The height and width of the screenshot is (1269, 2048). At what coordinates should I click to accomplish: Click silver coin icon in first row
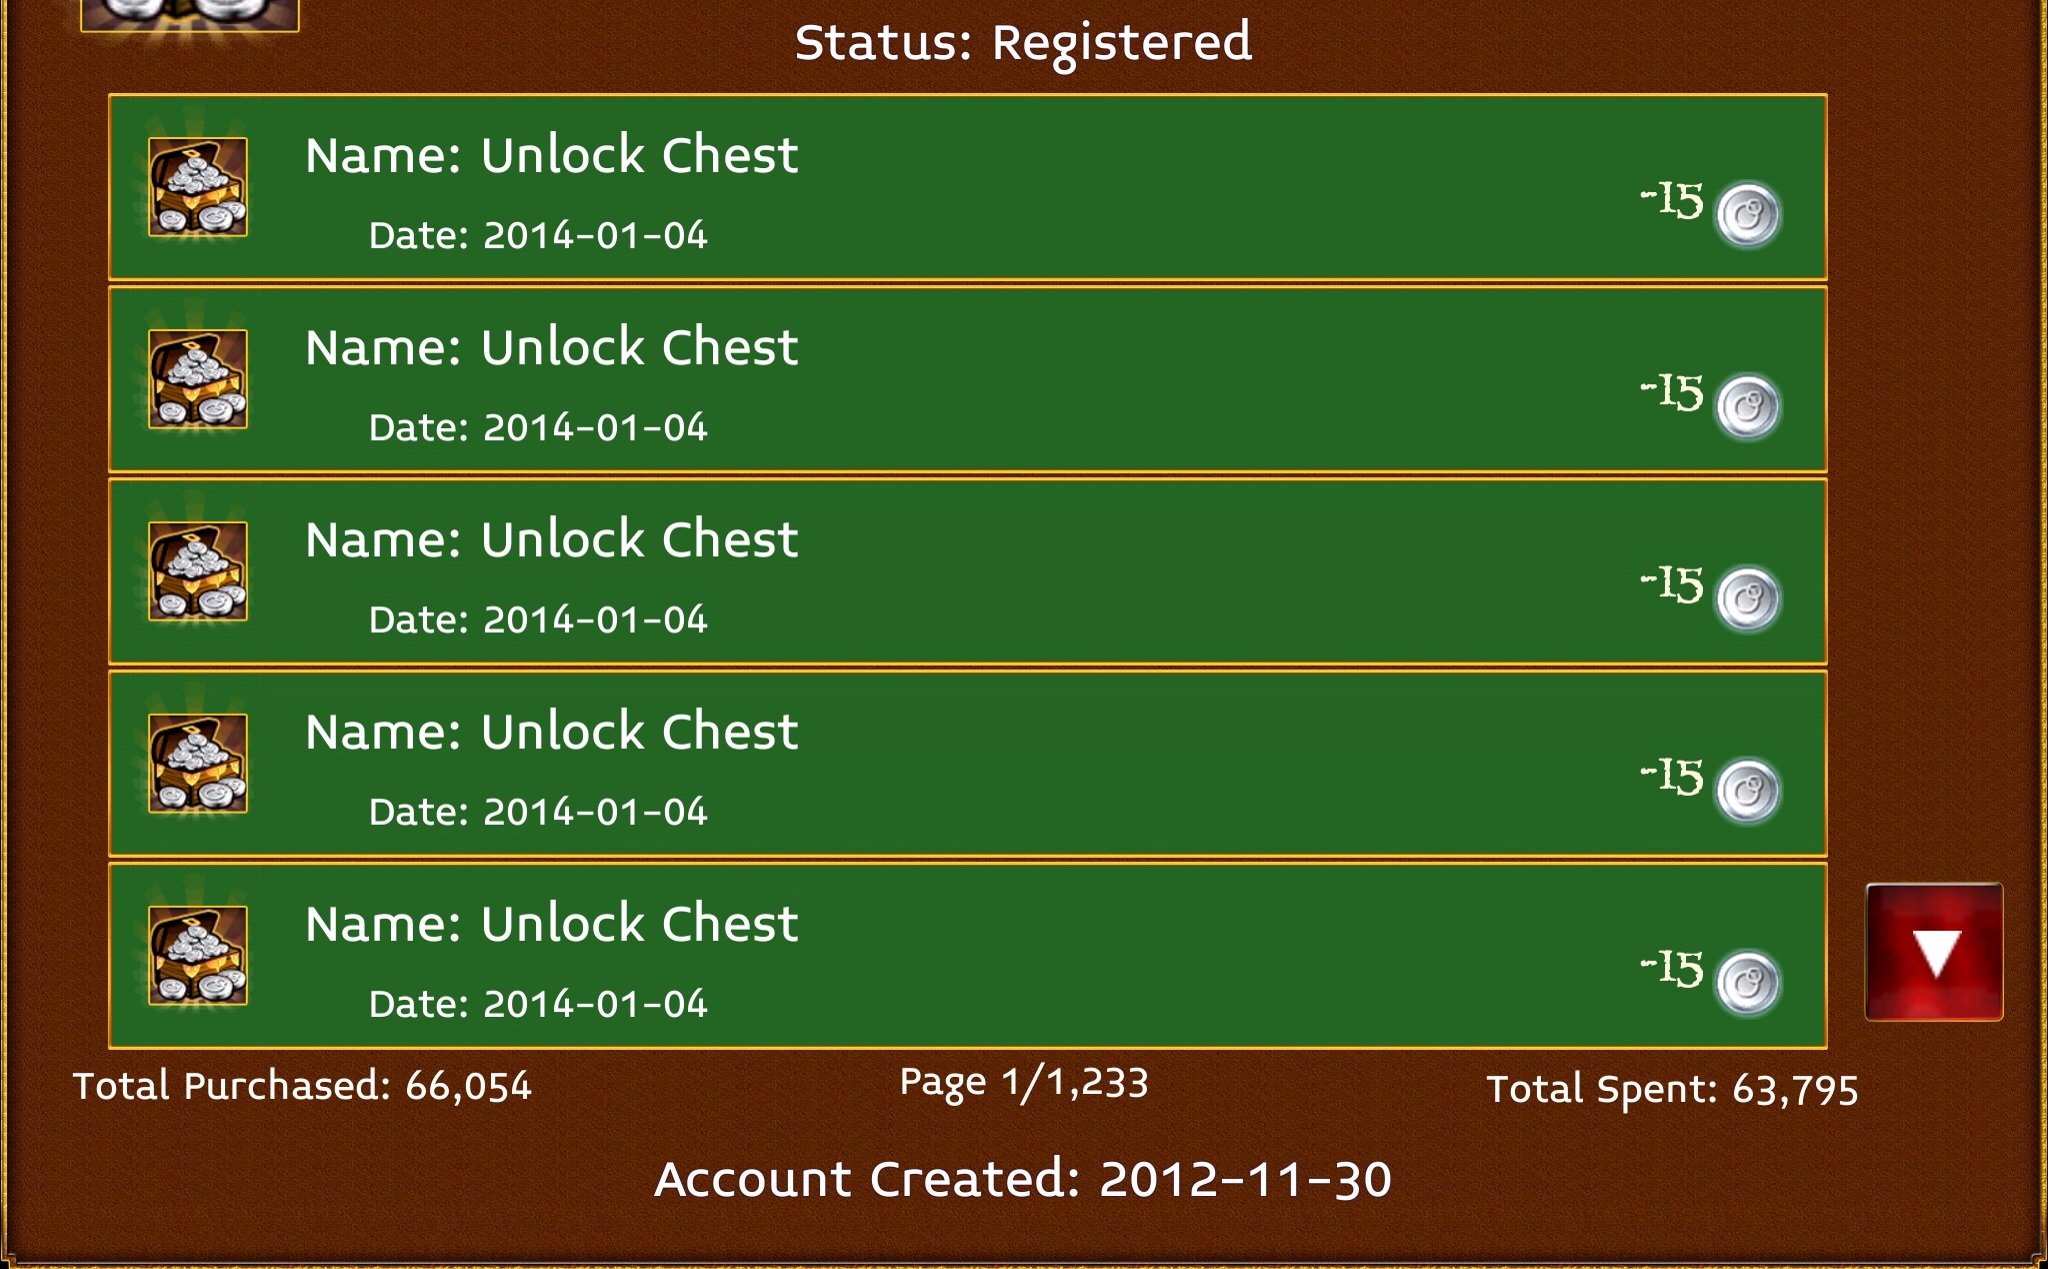pos(1747,215)
